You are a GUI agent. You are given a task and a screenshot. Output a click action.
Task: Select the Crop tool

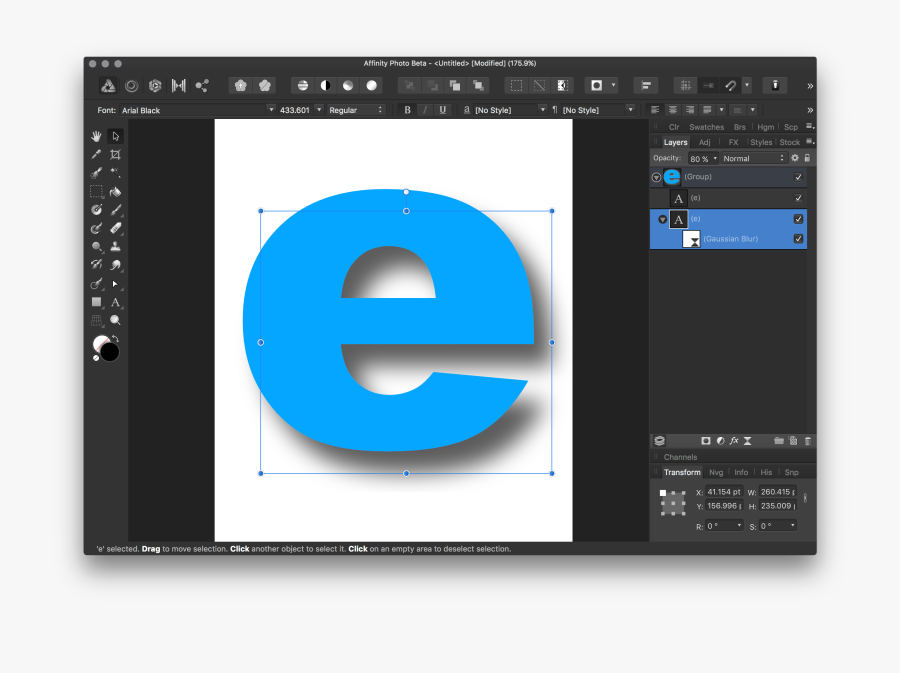coord(116,154)
